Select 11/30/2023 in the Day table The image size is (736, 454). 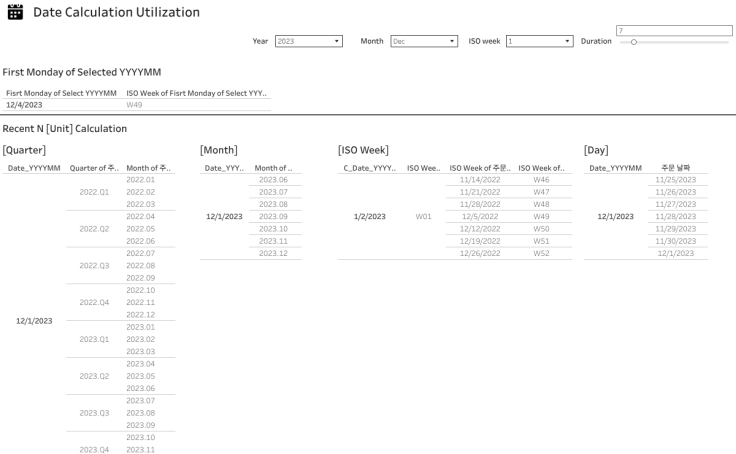click(675, 241)
